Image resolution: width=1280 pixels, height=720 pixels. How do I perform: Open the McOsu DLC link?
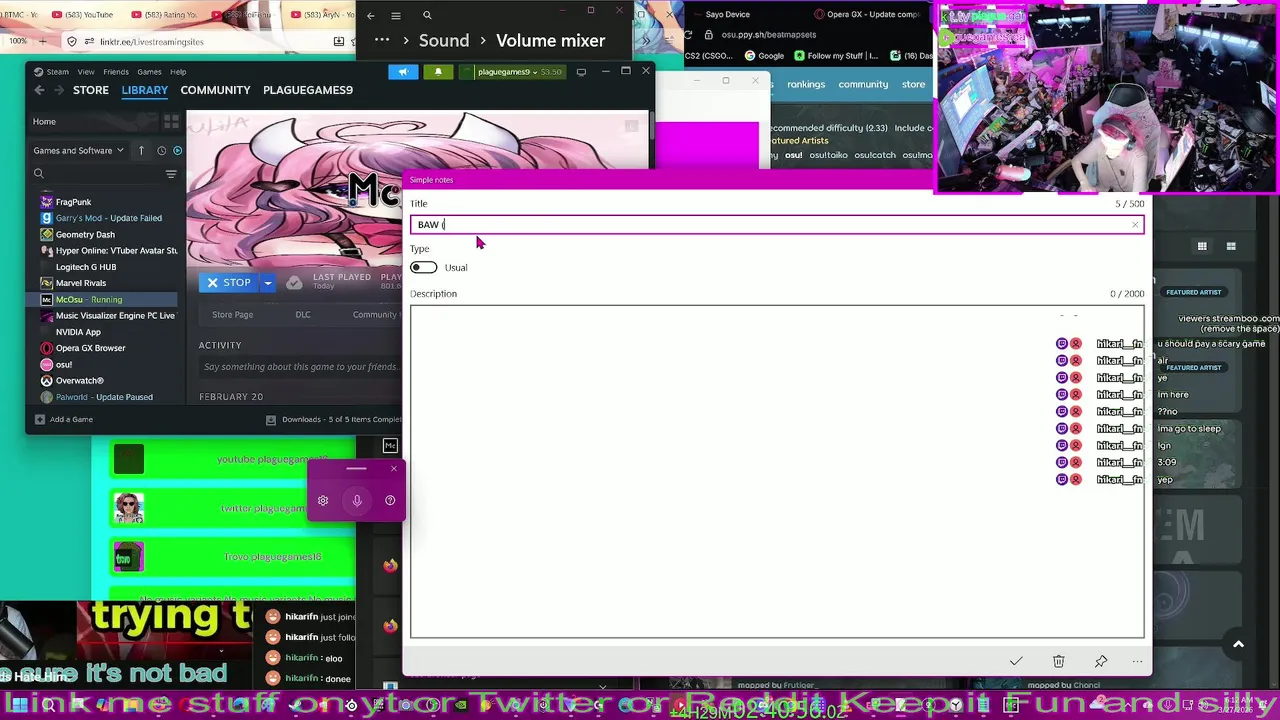tap(303, 315)
